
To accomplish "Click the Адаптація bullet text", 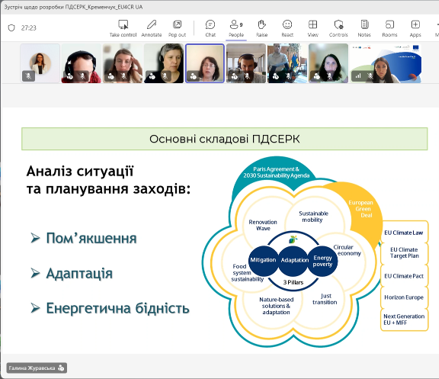I will [x=79, y=274].
